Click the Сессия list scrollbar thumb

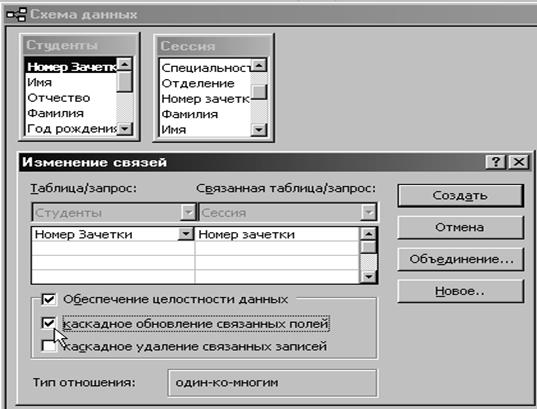[259, 92]
